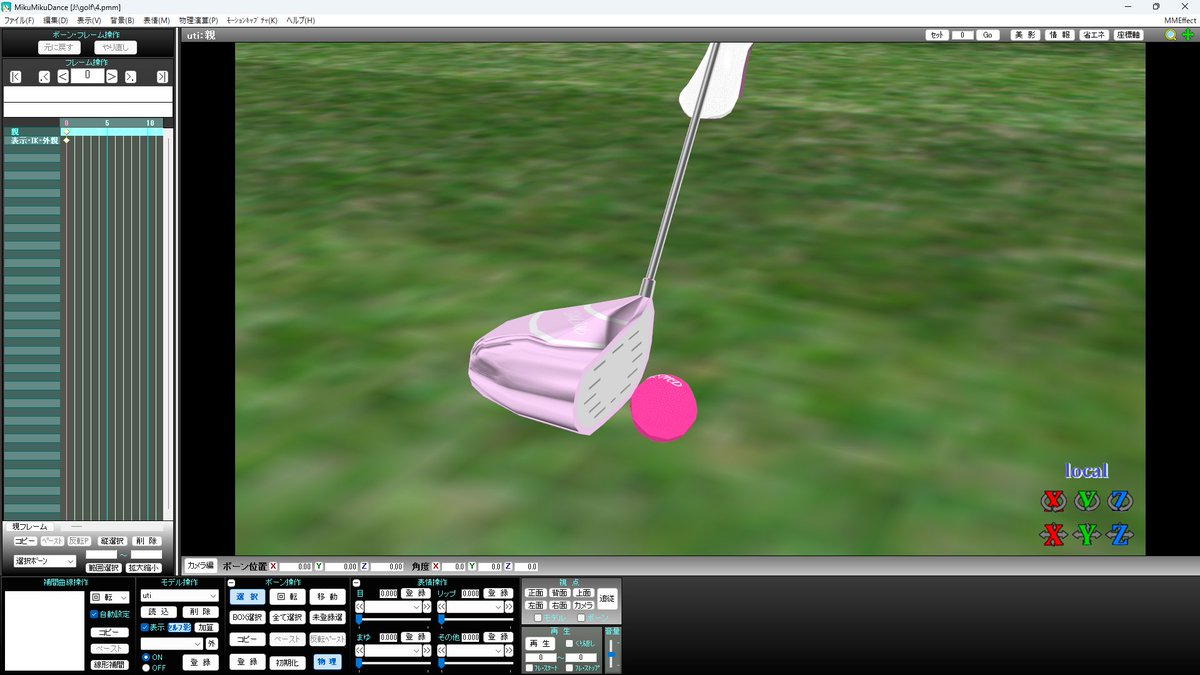
Task: Previous eyebrow morph arrow button
Action: tap(359, 651)
